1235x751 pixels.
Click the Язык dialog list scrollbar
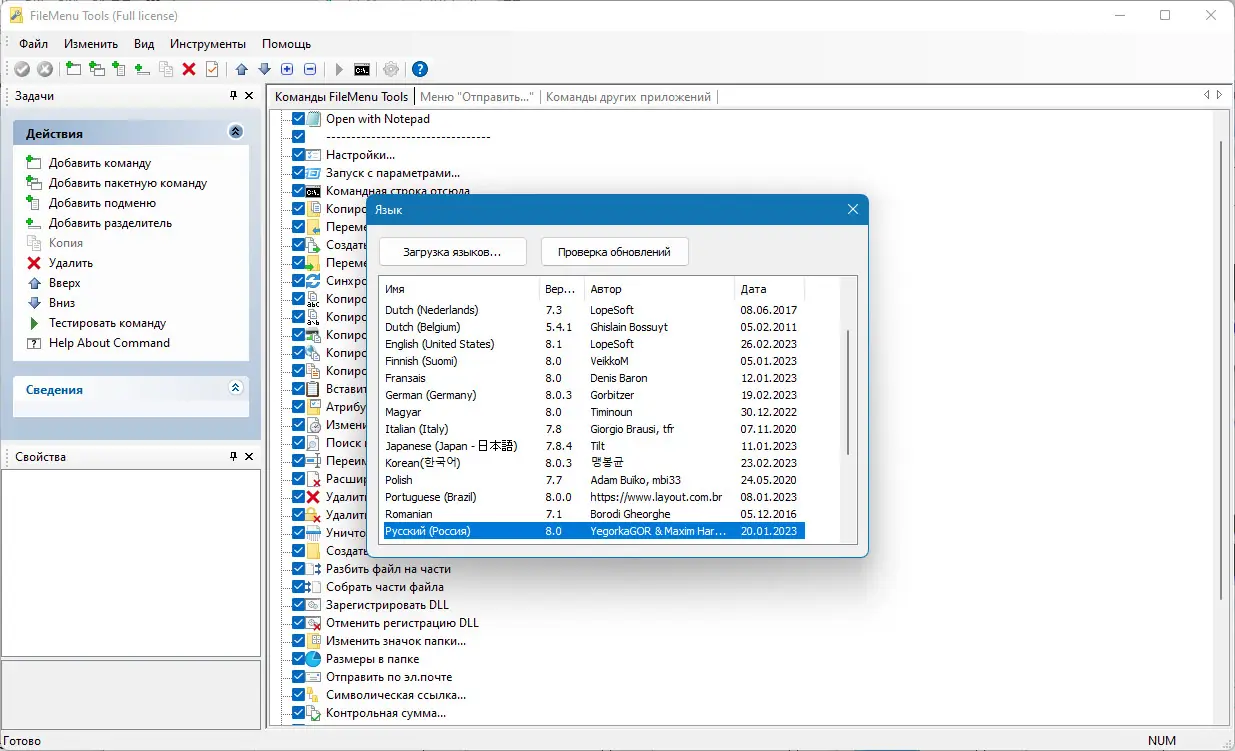tap(848, 392)
